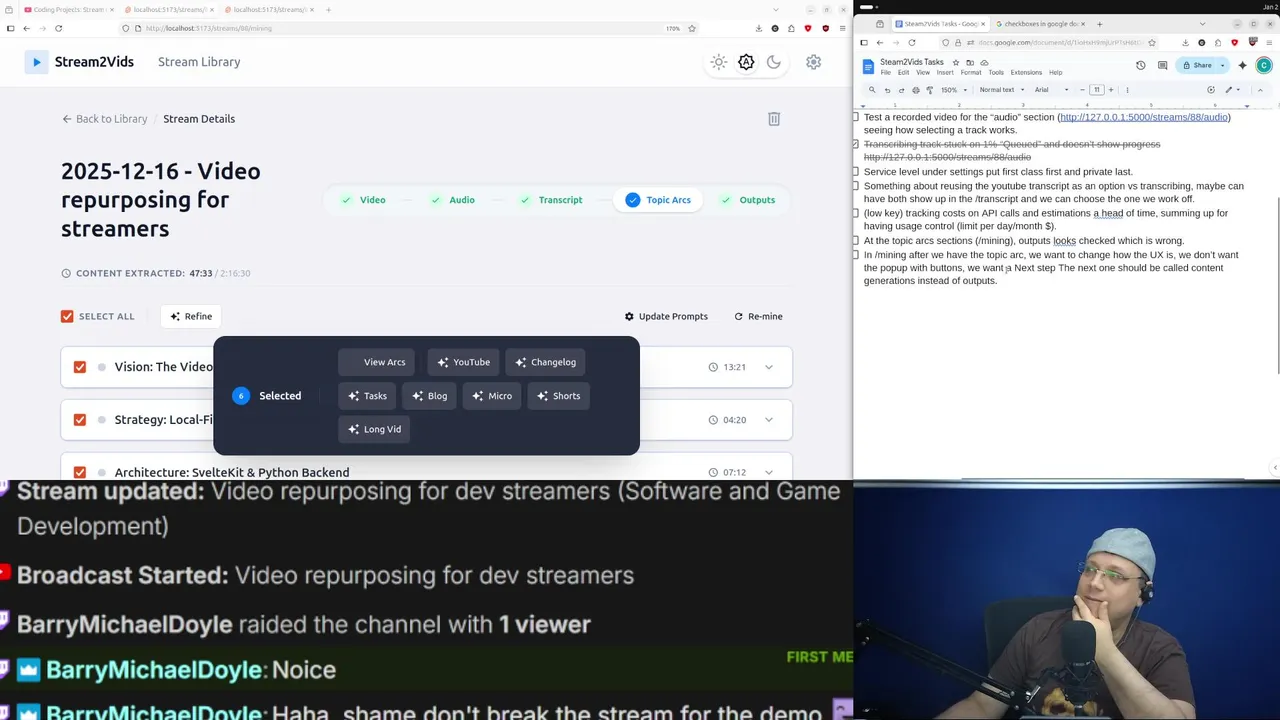
Task: Bookmark the localhost page star
Action: [692, 28]
